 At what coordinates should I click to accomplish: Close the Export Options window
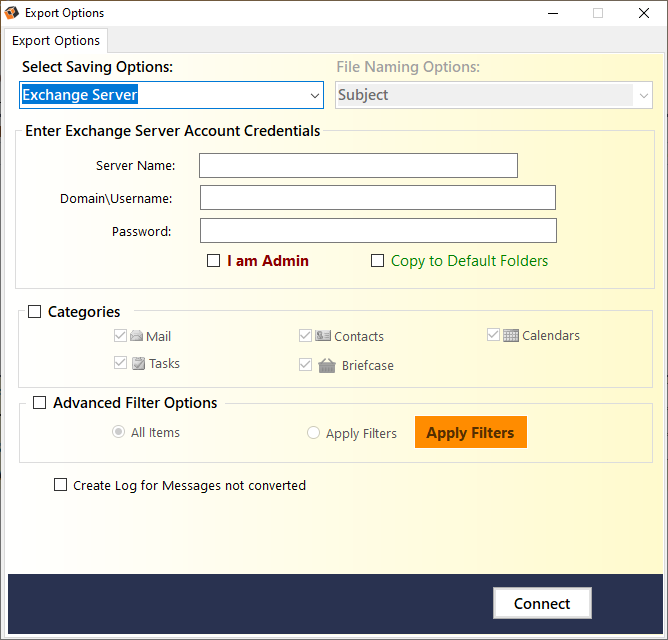coord(644,13)
